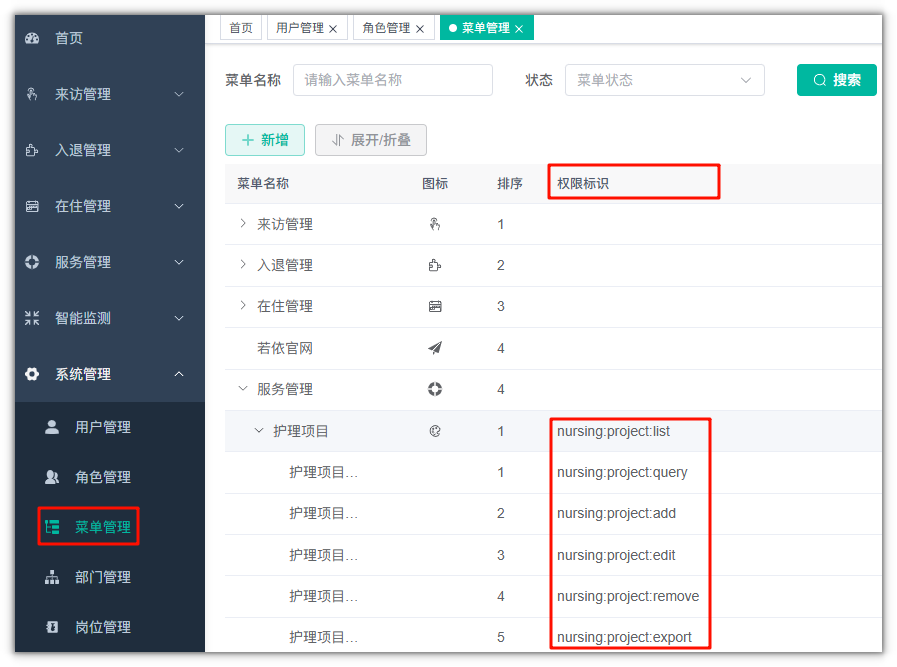Expand the 来访管理 table row
Viewport: 897px width, 667px height.
tap(243, 224)
